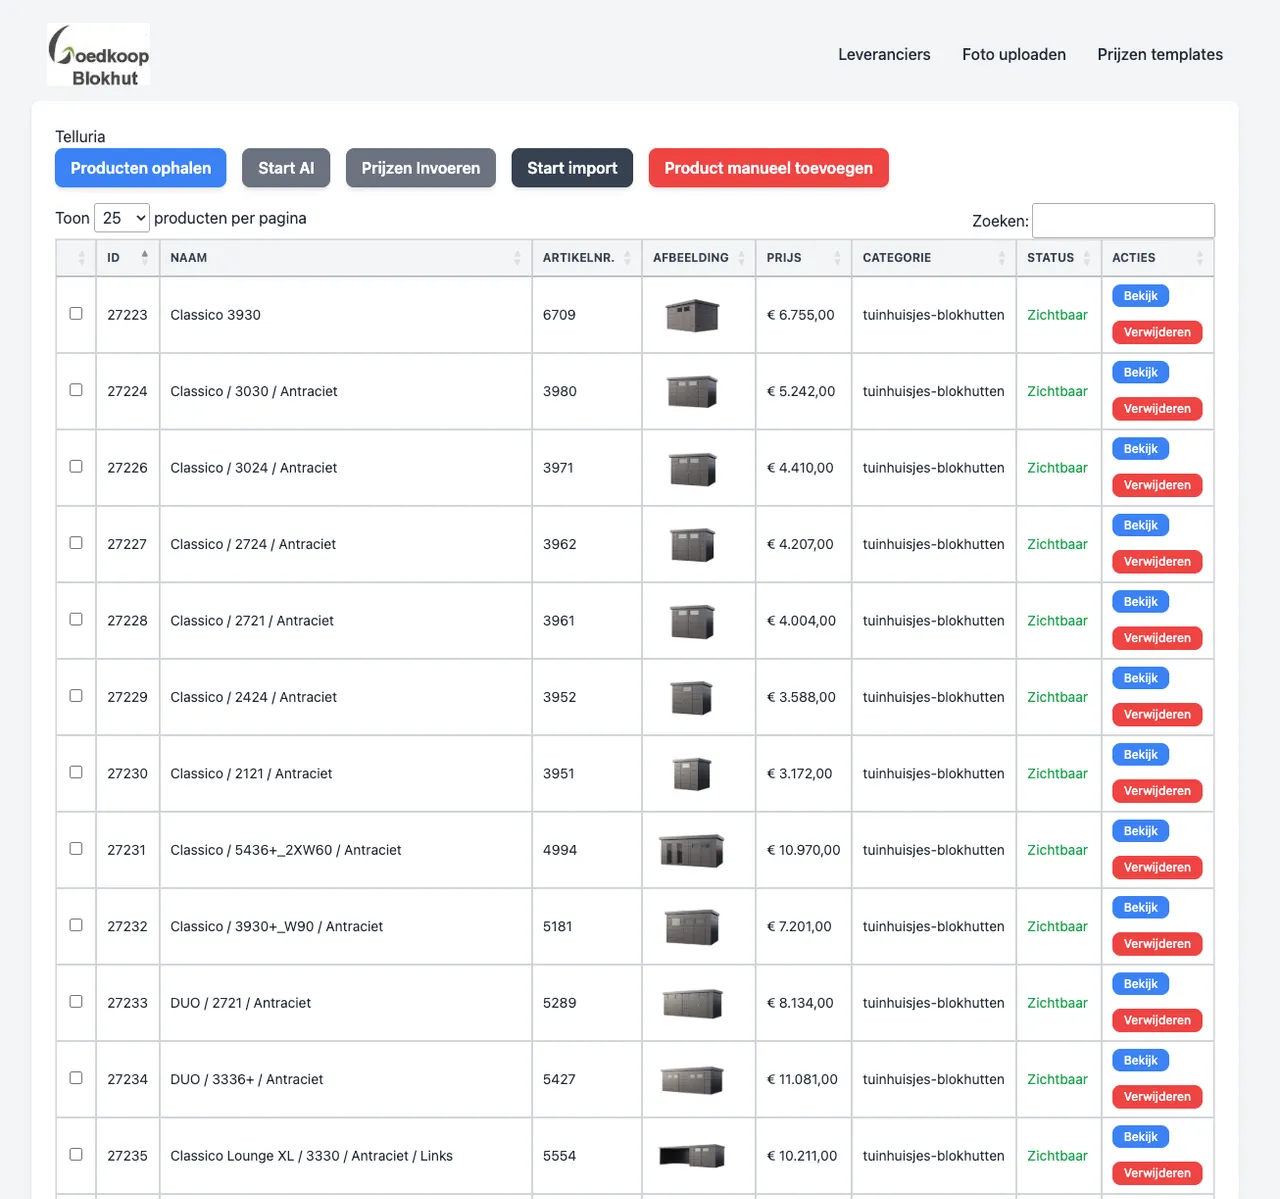Open products per pagina dropdown
Viewport: 1280px width, 1199px height.
pyautogui.click(x=122, y=218)
